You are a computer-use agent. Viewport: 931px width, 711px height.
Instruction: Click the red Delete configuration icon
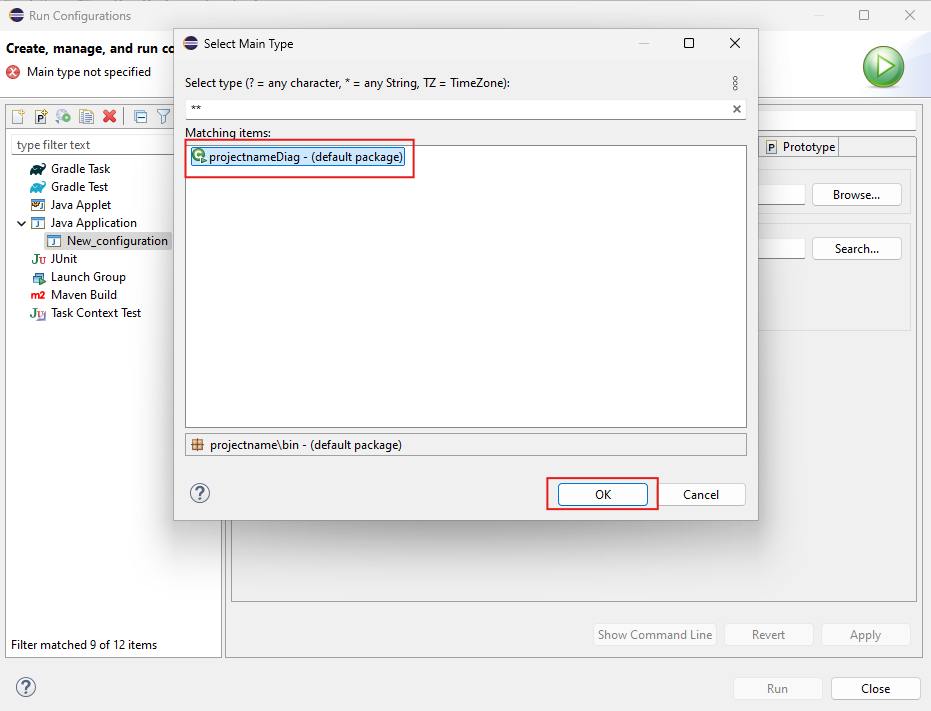coord(110,117)
